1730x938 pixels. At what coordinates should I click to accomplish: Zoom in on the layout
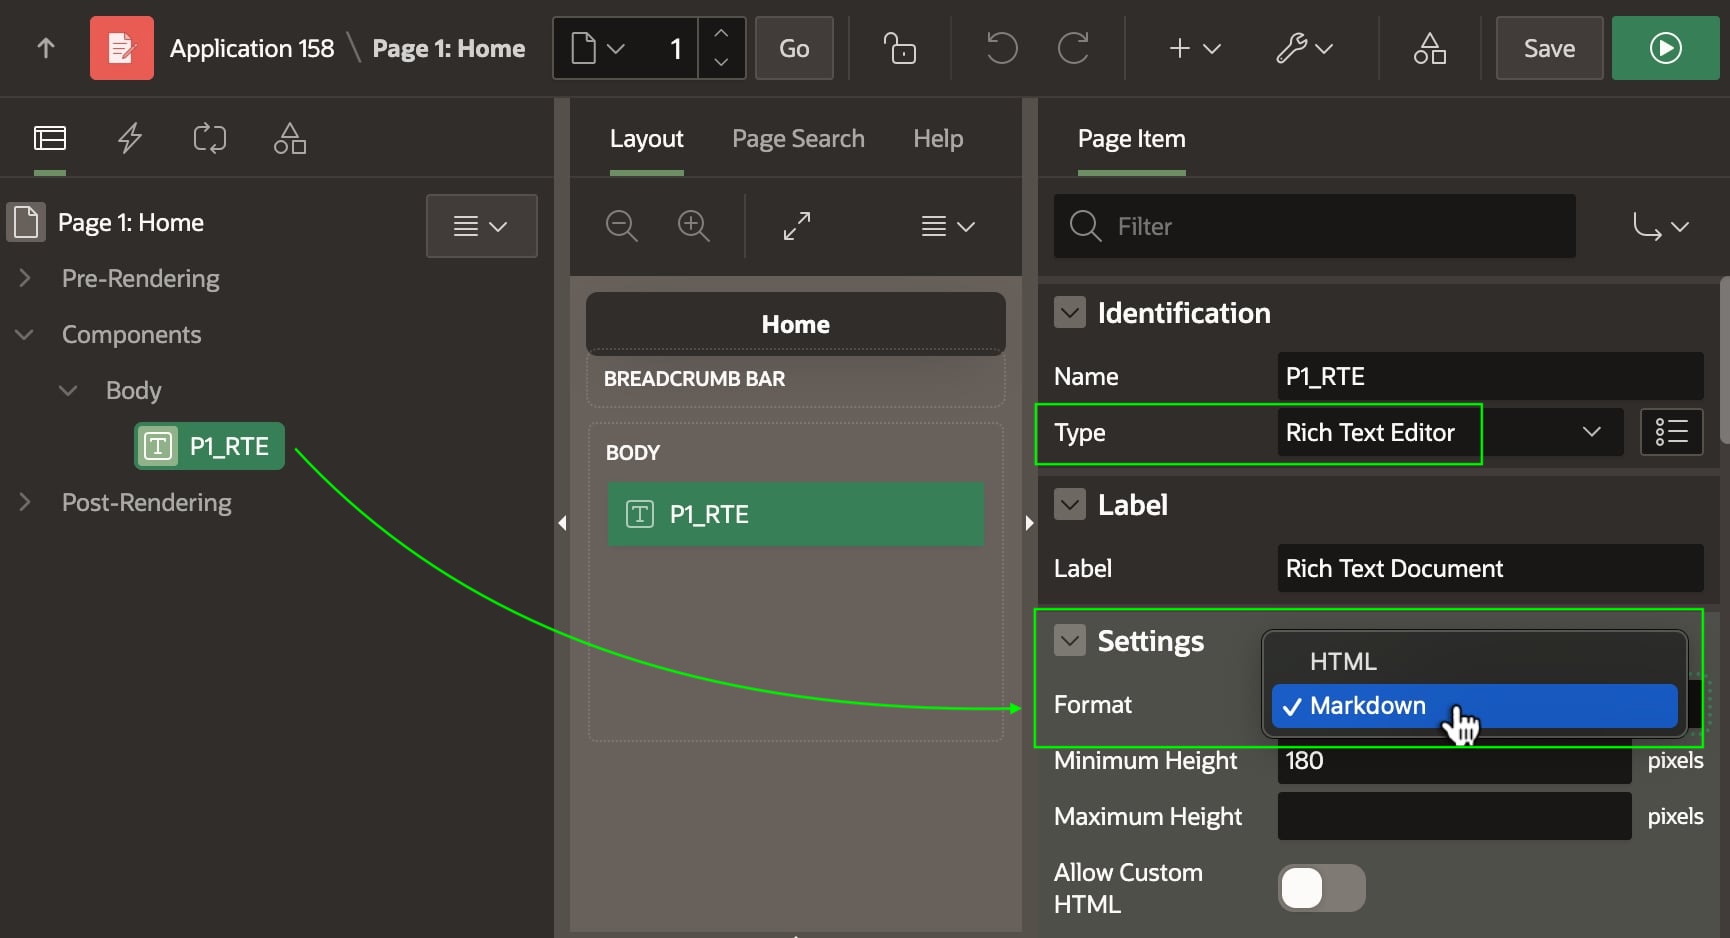coord(693,226)
